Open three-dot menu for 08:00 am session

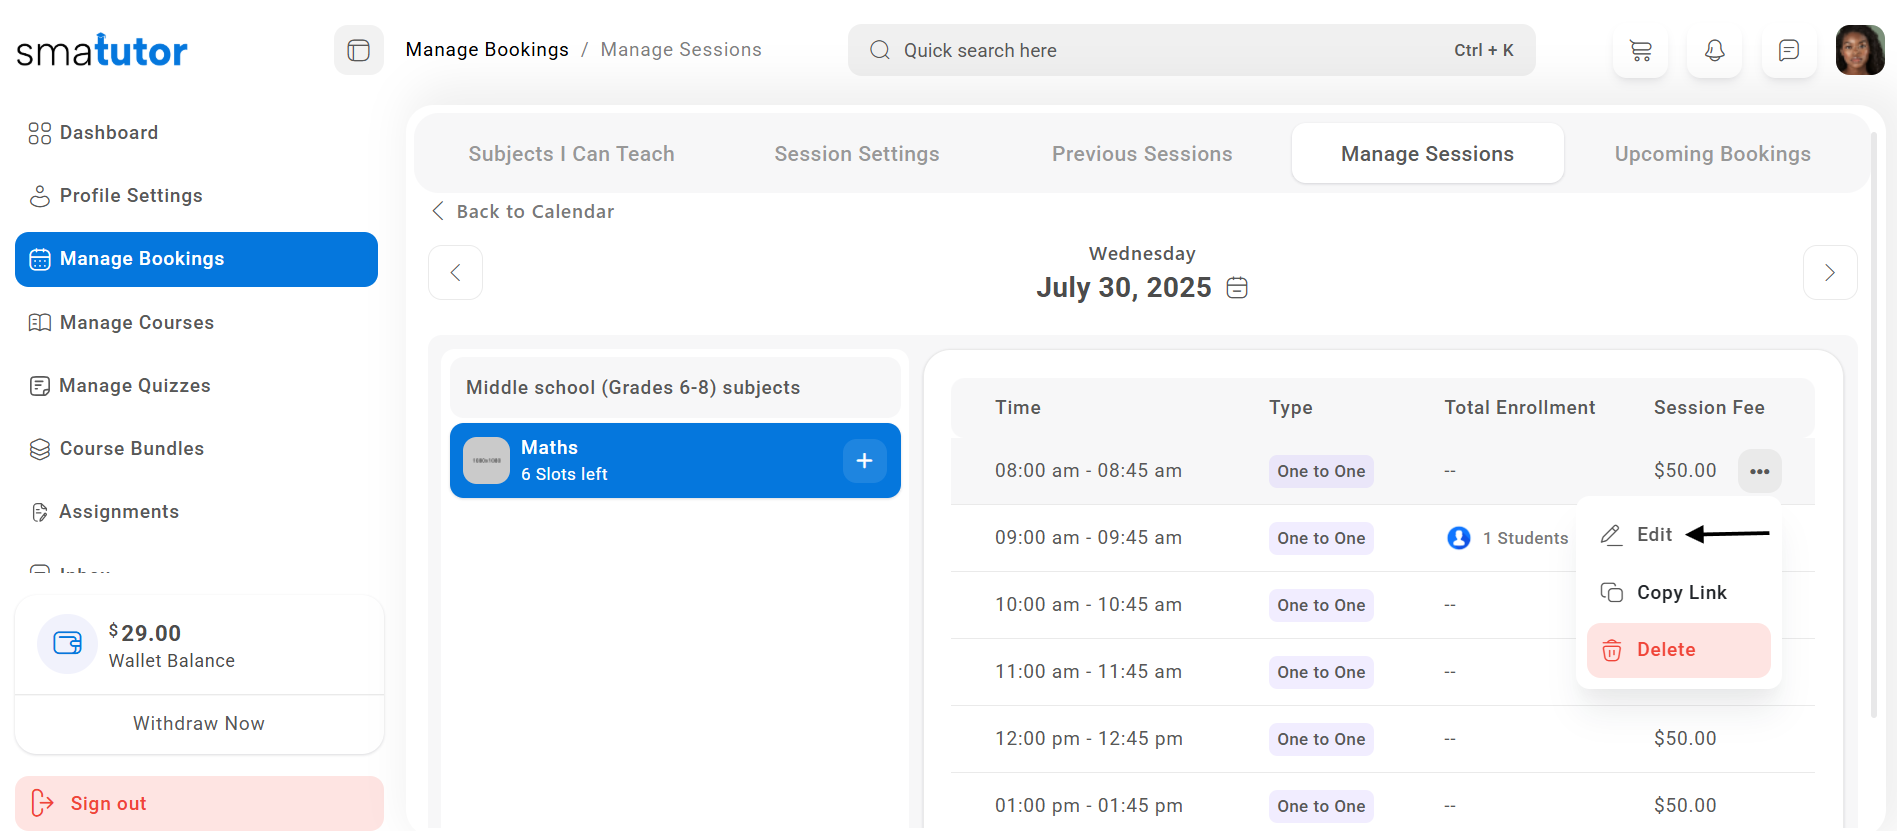click(x=1759, y=471)
